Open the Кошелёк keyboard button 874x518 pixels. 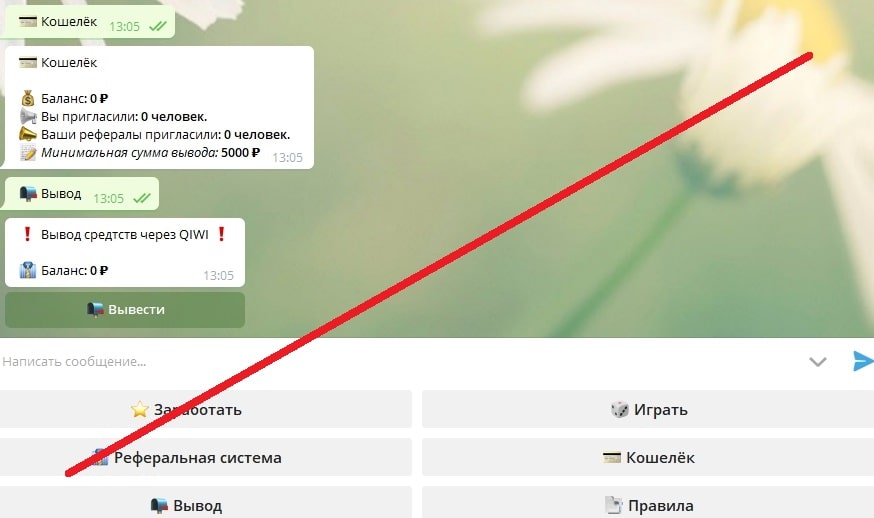tap(648, 457)
